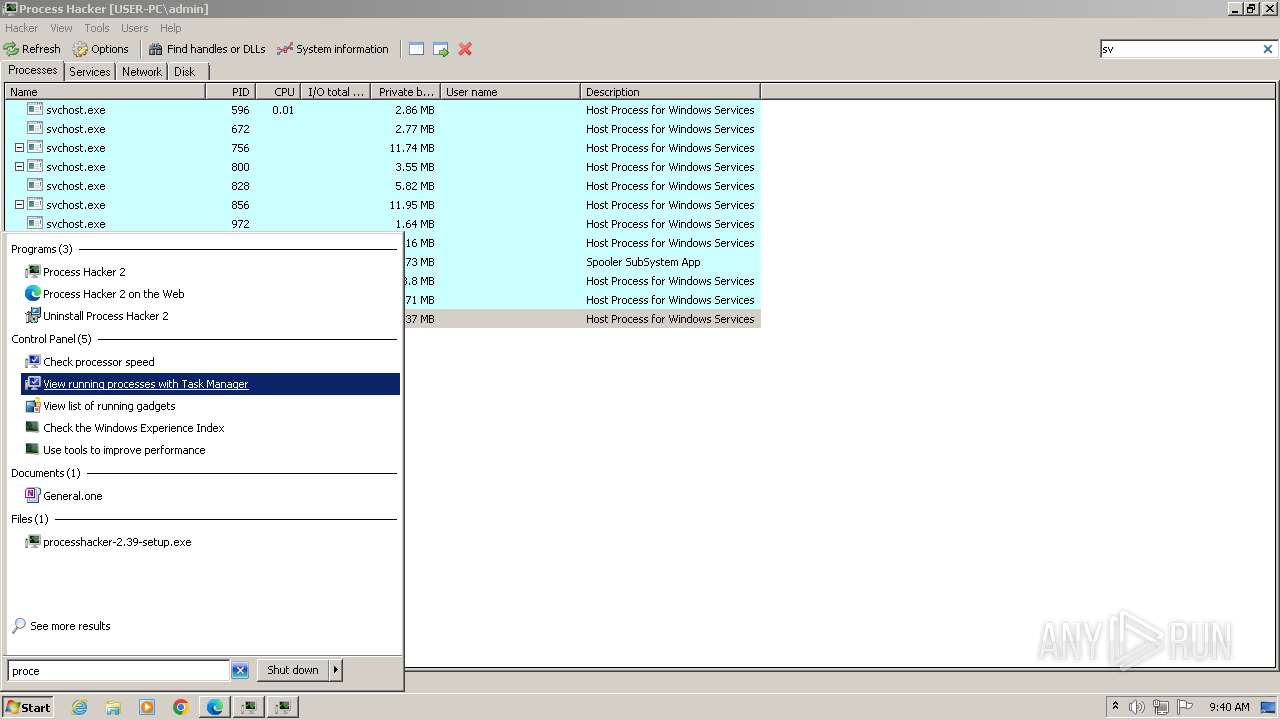Sort by Private bytes column header
The height and width of the screenshot is (720, 1280).
405,92
